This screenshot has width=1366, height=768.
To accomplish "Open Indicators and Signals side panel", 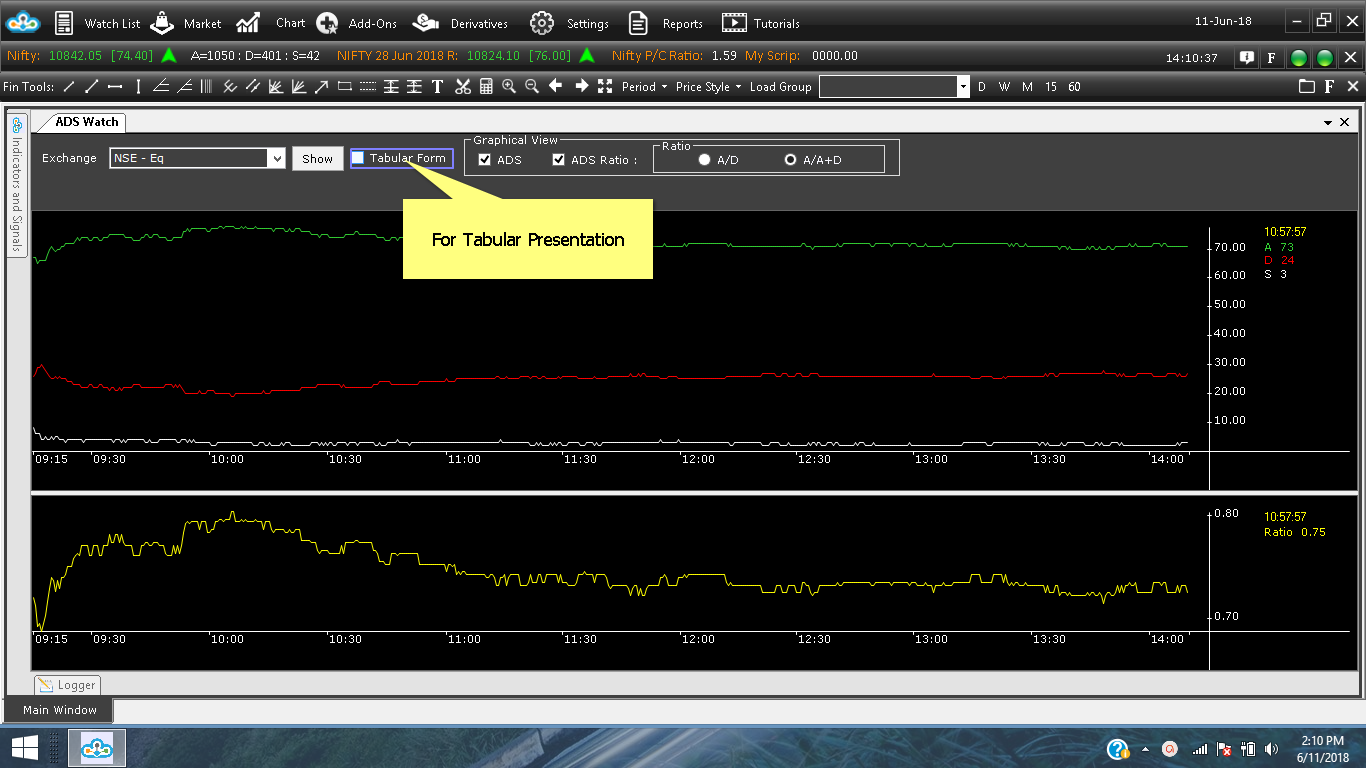I will [17, 185].
